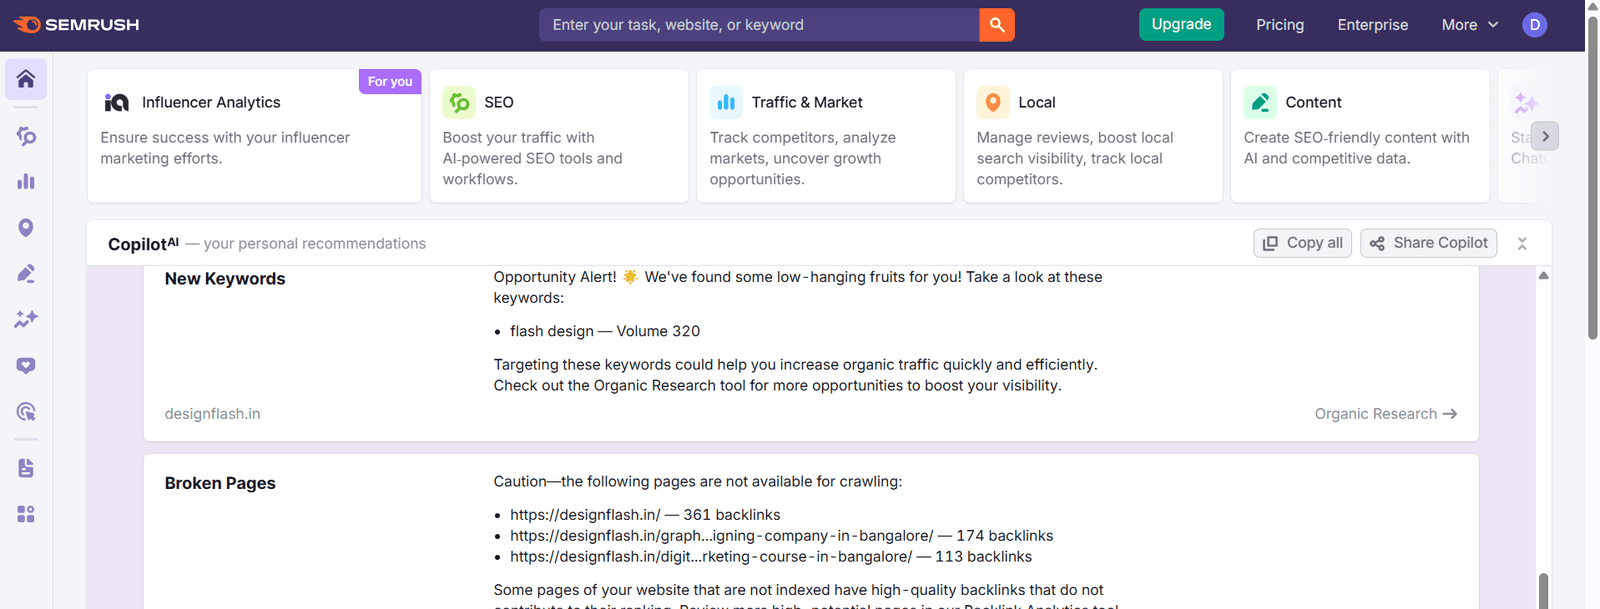This screenshot has height=609, width=1600.
Task: Click the Semrush logo
Action: 76,25
